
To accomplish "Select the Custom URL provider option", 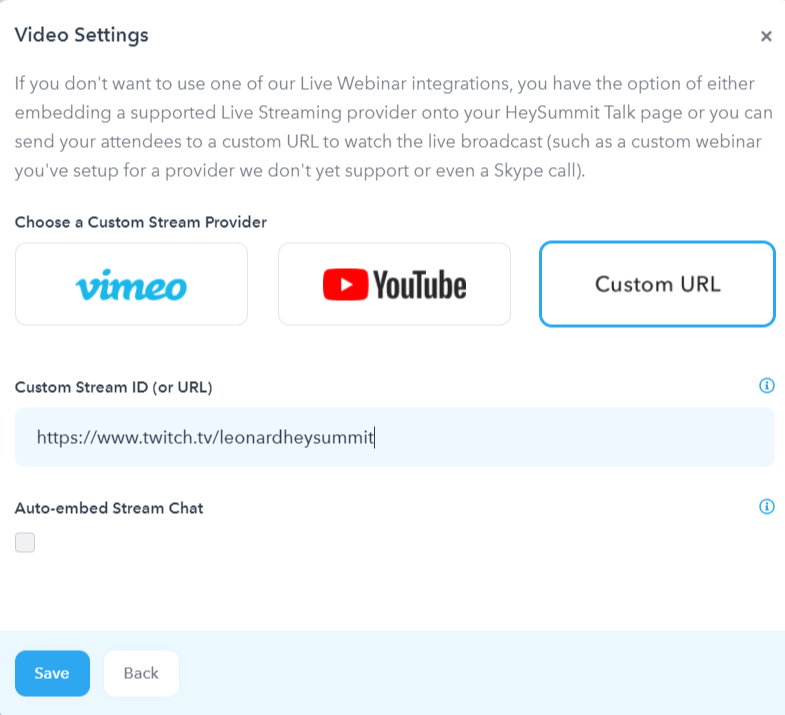I will (657, 284).
